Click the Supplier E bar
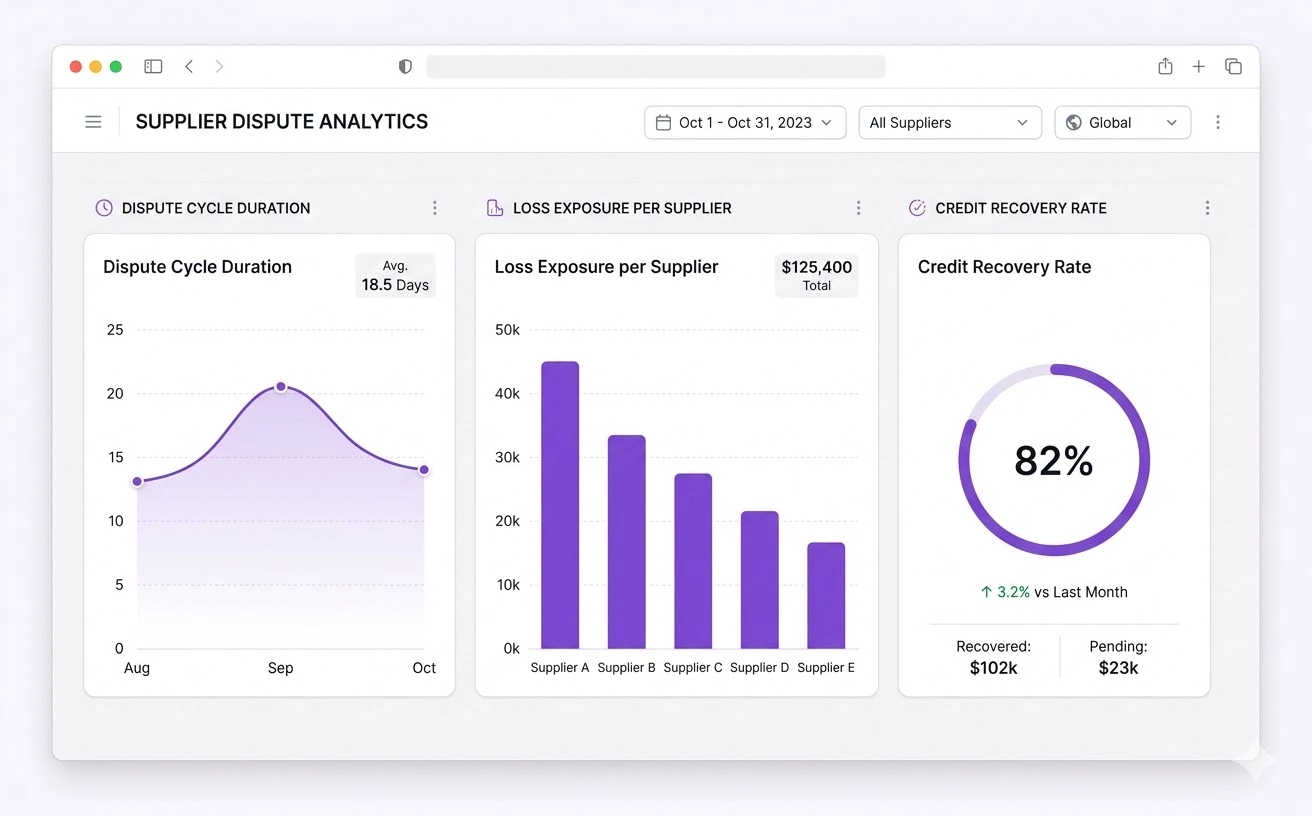1312x816 pixels. pyautogui.click(x=826, y=596)
